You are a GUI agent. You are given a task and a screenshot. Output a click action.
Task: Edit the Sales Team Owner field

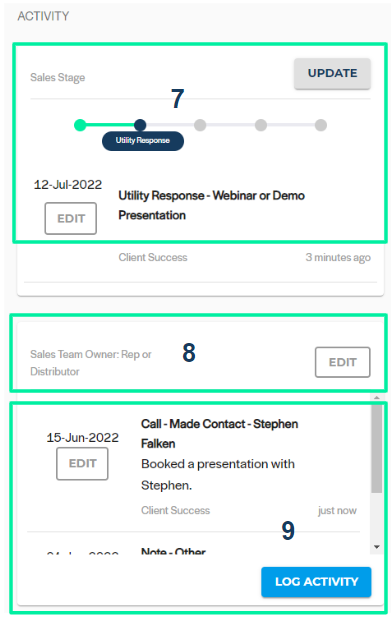tap(342, 362)
